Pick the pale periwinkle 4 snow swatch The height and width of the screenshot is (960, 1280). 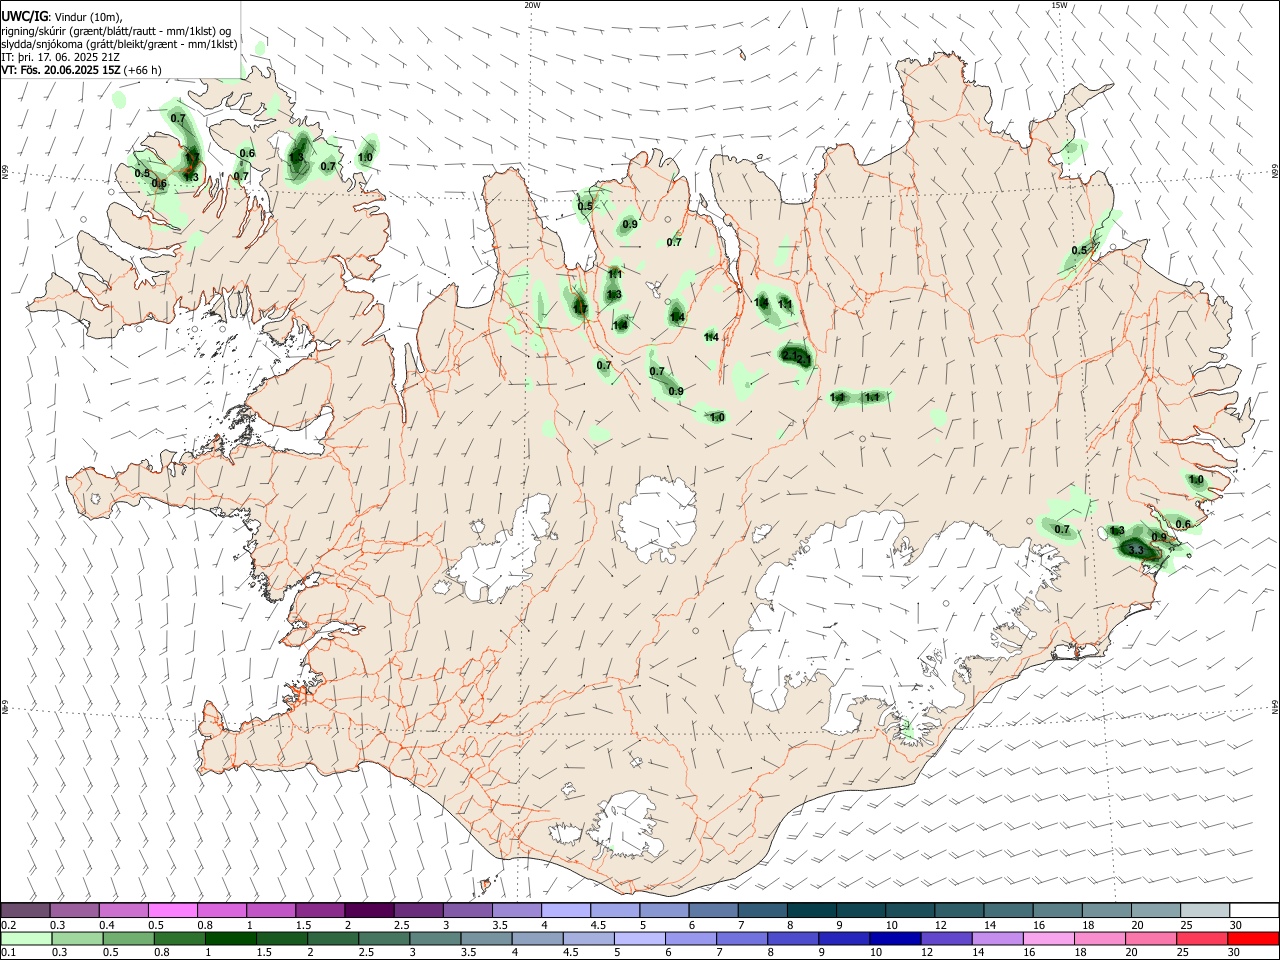(566, 910)
